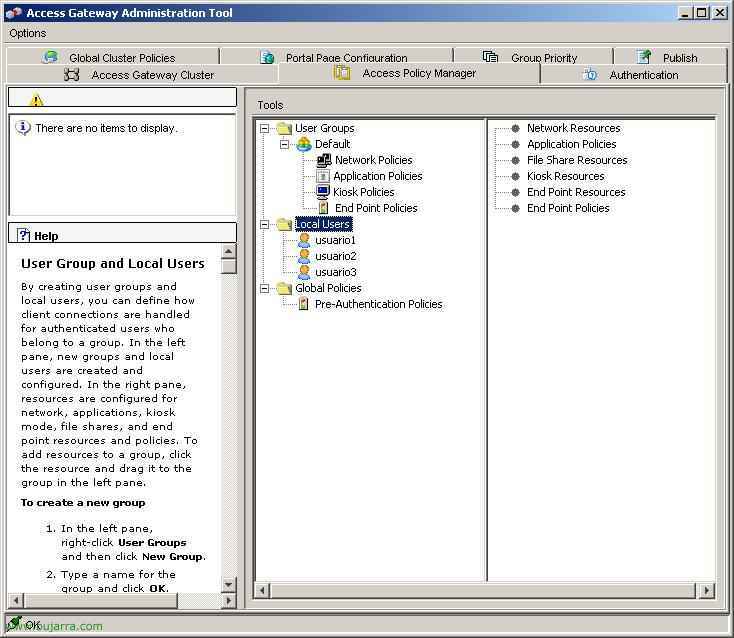Click the Tools pane right scroll arrow
This screenshot has height=638, width=734.
pos(706,591)
